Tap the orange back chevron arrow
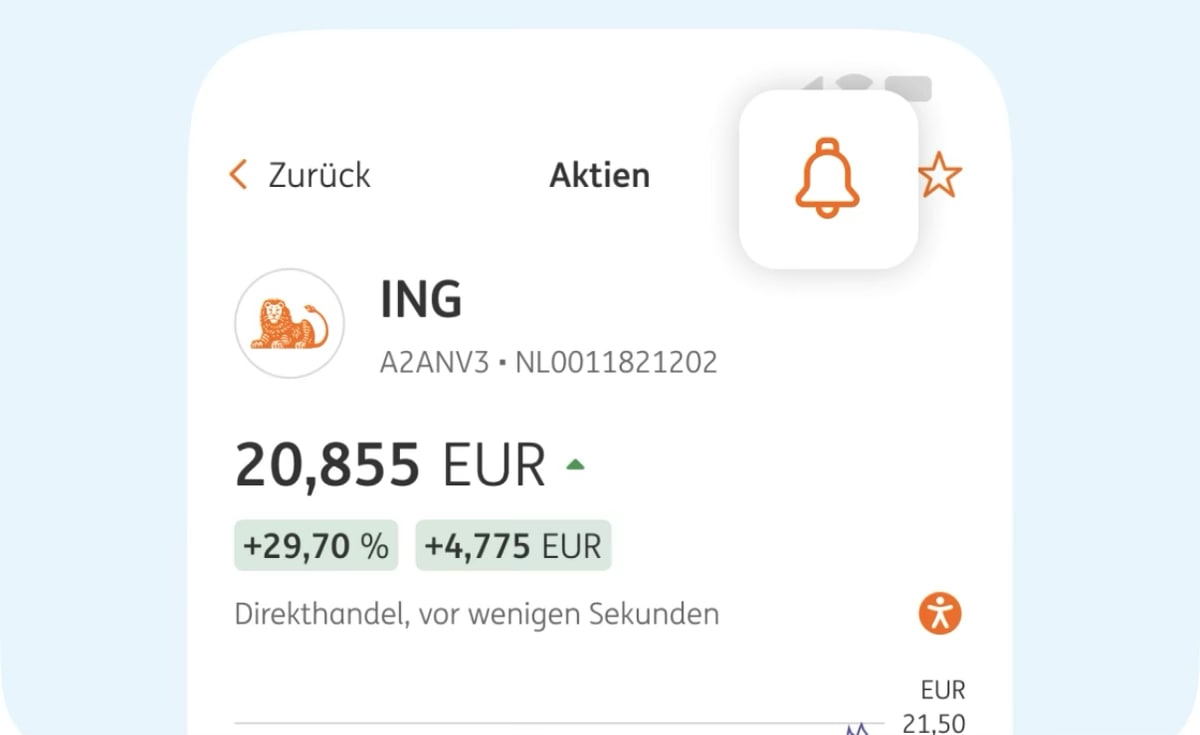1200x735 pixels. [238, 175]
